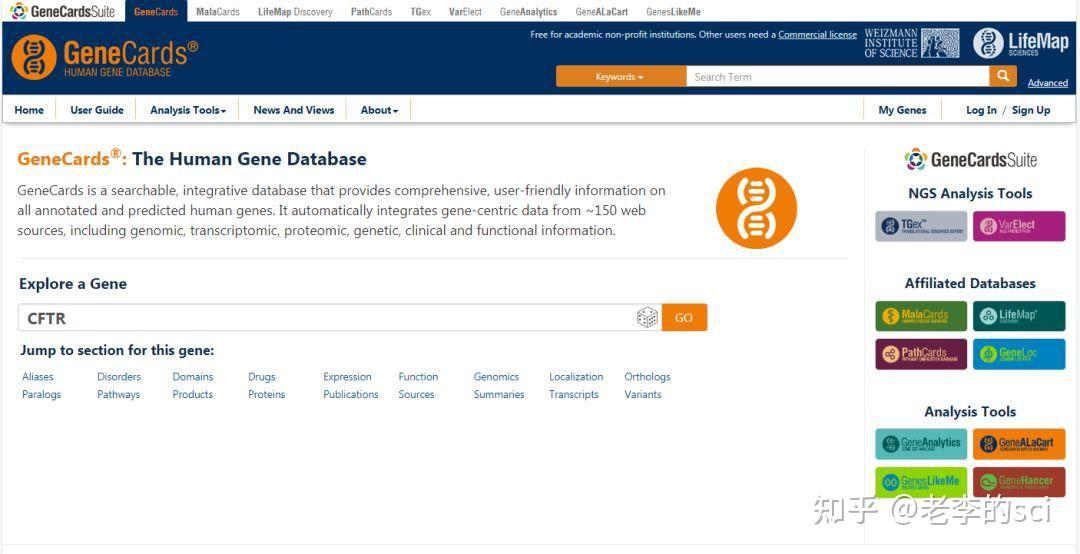This screenshot has height=554, width=1080.
Task: Switch to the VarElect tab
Action: point(465,12)
